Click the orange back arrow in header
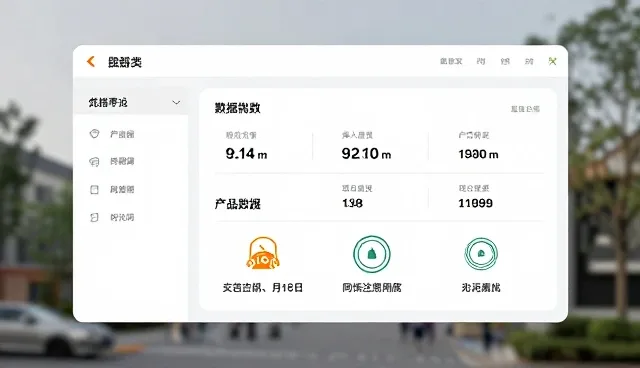This screenshot has width=640, height=368. click(x=91, y=62)
